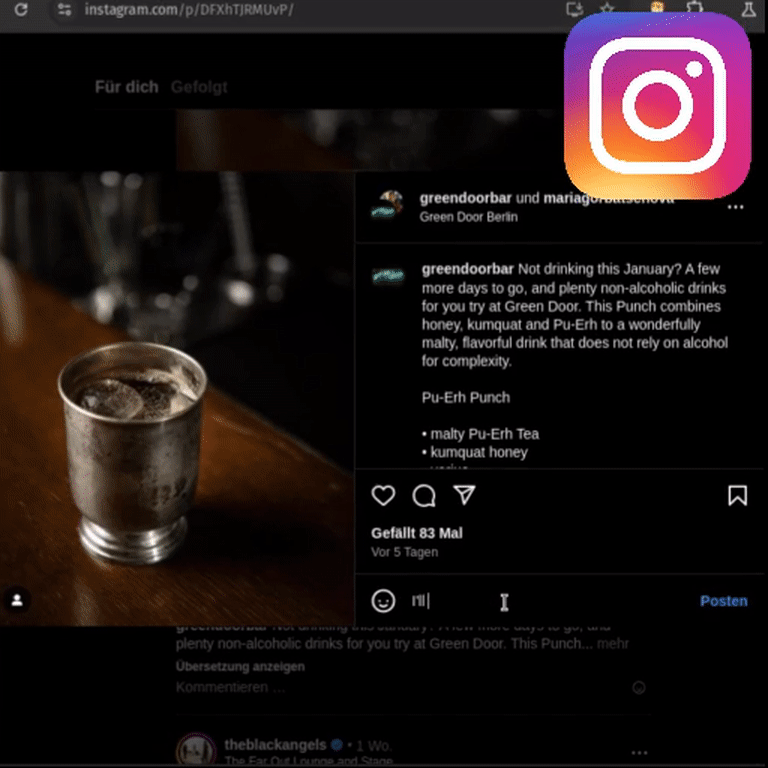This screenshot has height=768, width=768.
Task: Show tagged people icon on photo
Action: pos(17,600)
